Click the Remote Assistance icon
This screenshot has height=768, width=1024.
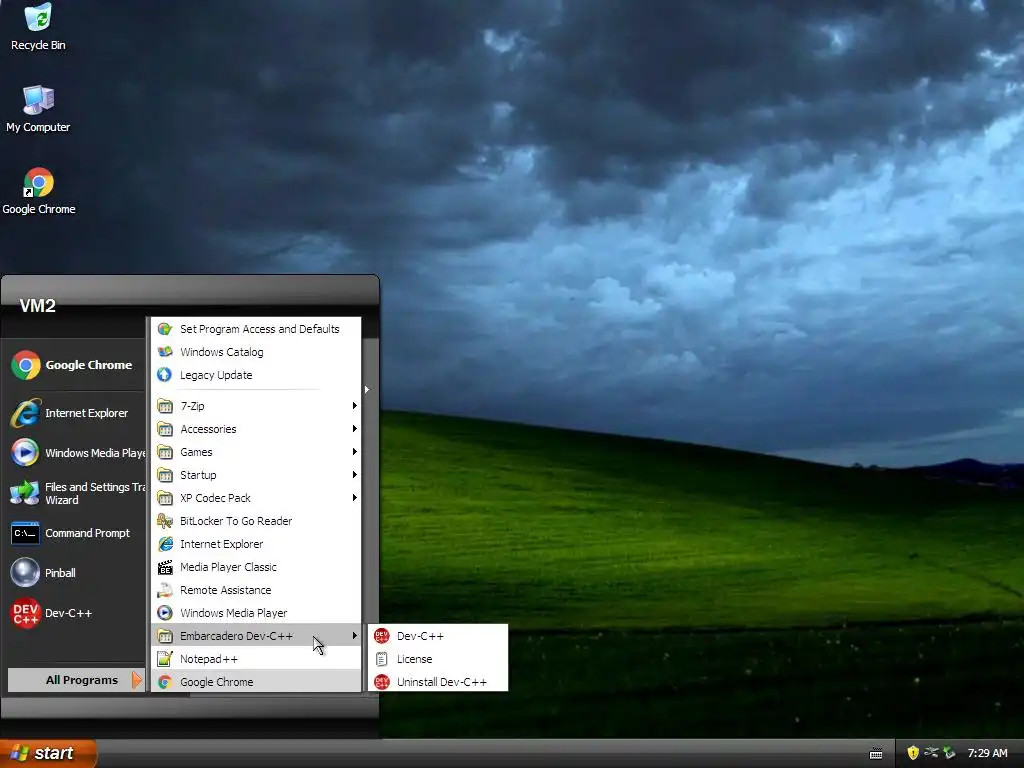click(x=165, y=590)
